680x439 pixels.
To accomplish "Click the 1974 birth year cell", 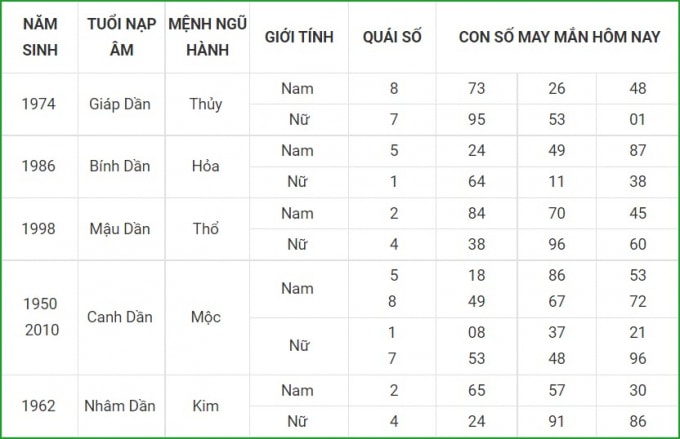I will click(39, 104).
